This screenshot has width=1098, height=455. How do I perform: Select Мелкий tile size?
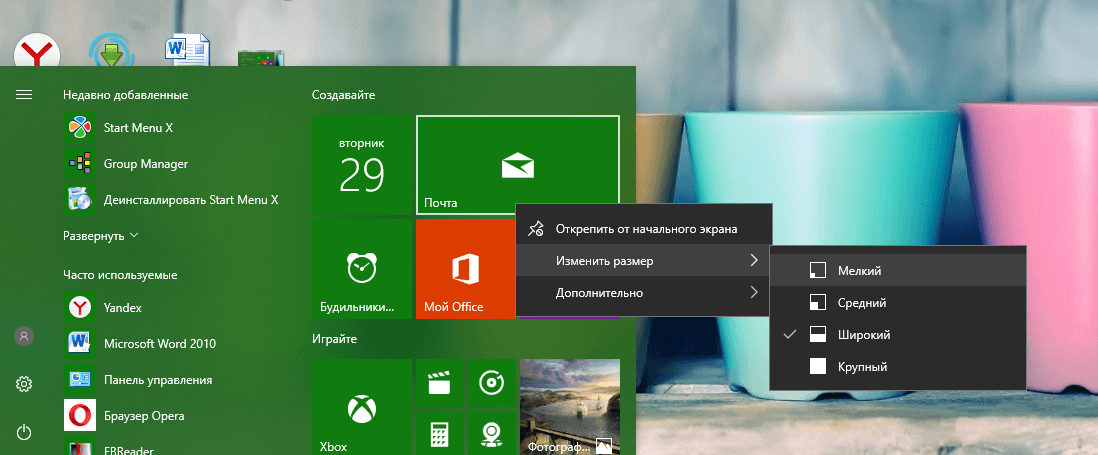pos(898,270)
